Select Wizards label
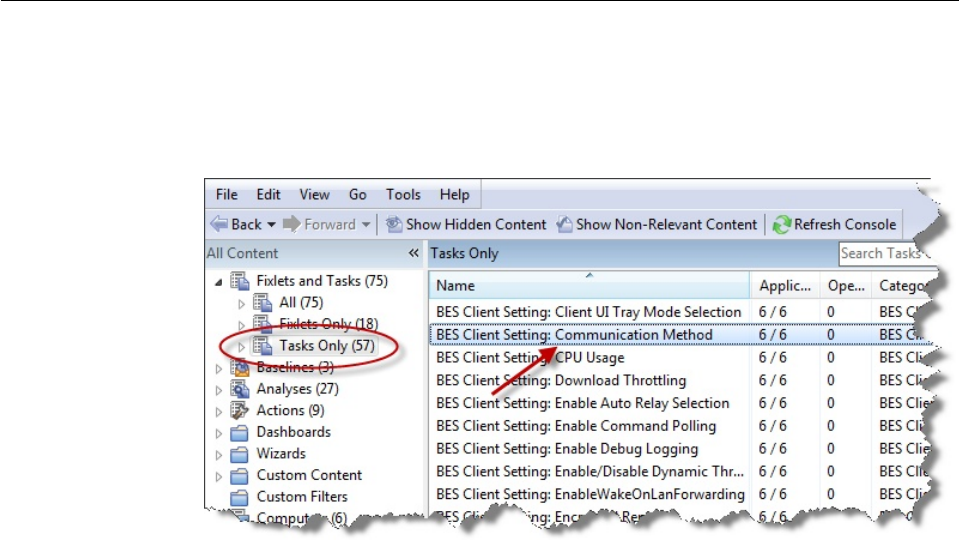This screenshot has height=540, width=959. (x=281, y=454)
